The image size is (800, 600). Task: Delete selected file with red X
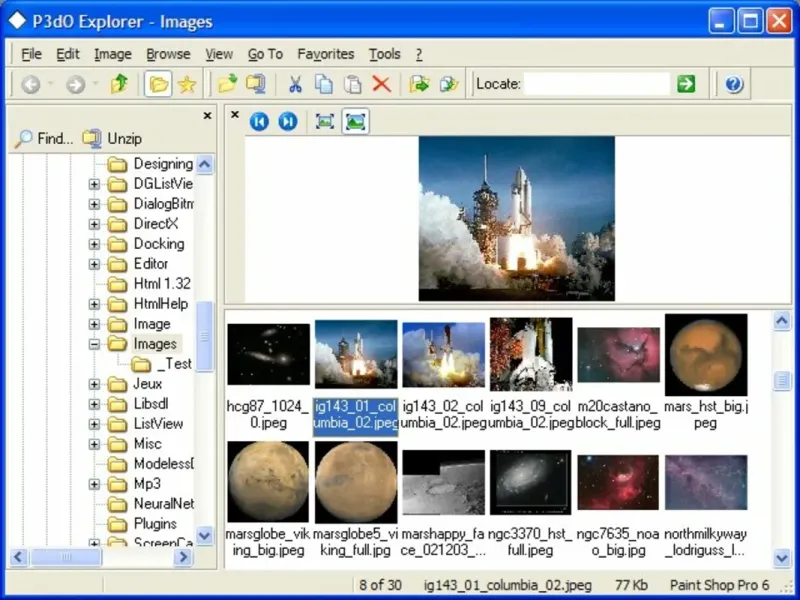click(381, 85)
